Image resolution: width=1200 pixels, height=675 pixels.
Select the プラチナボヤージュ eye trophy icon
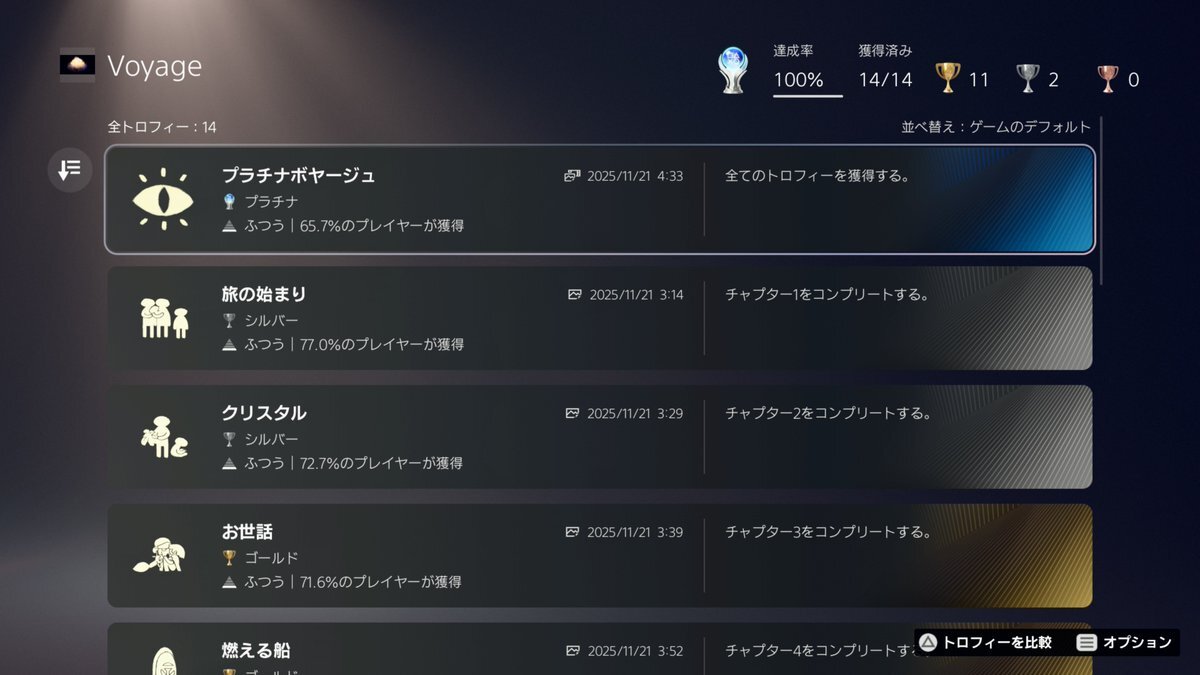(x=162, y=199)
